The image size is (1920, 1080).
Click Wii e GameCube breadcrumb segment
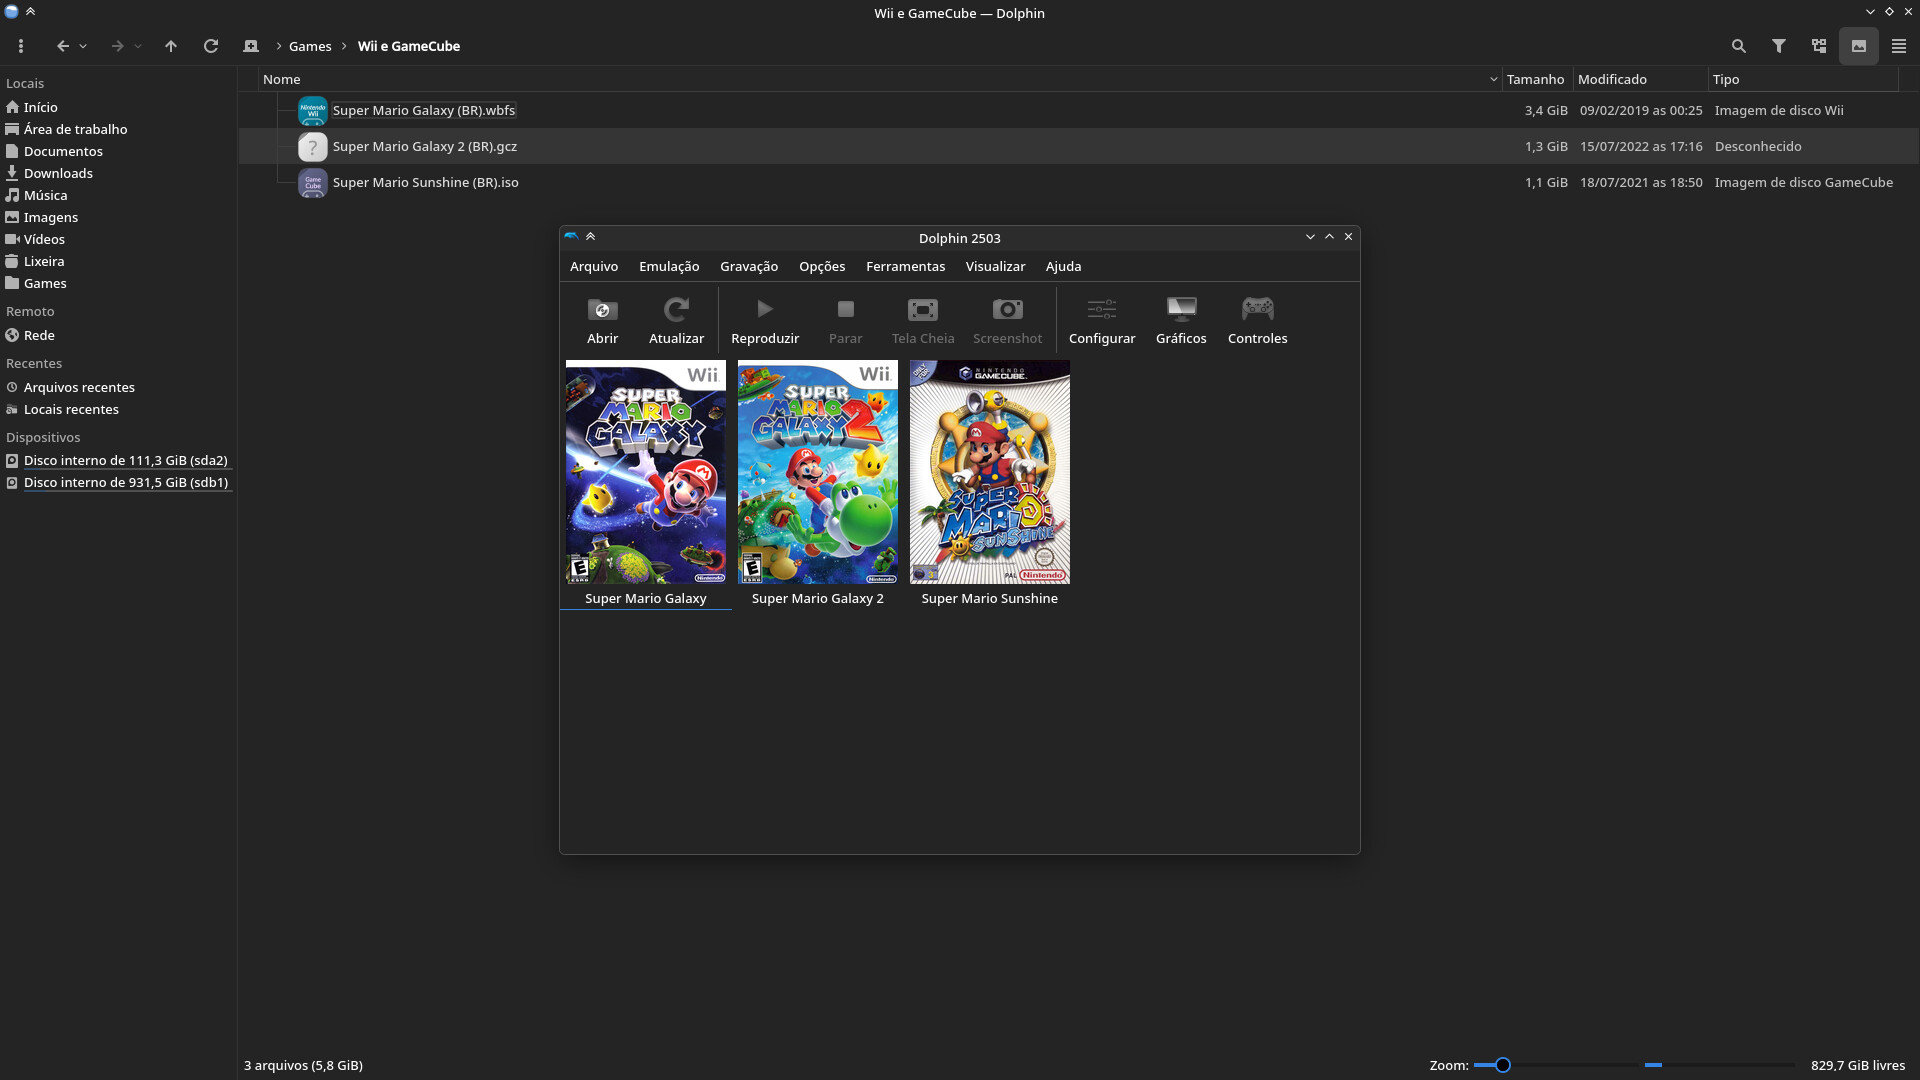click(x=409, y=46)
